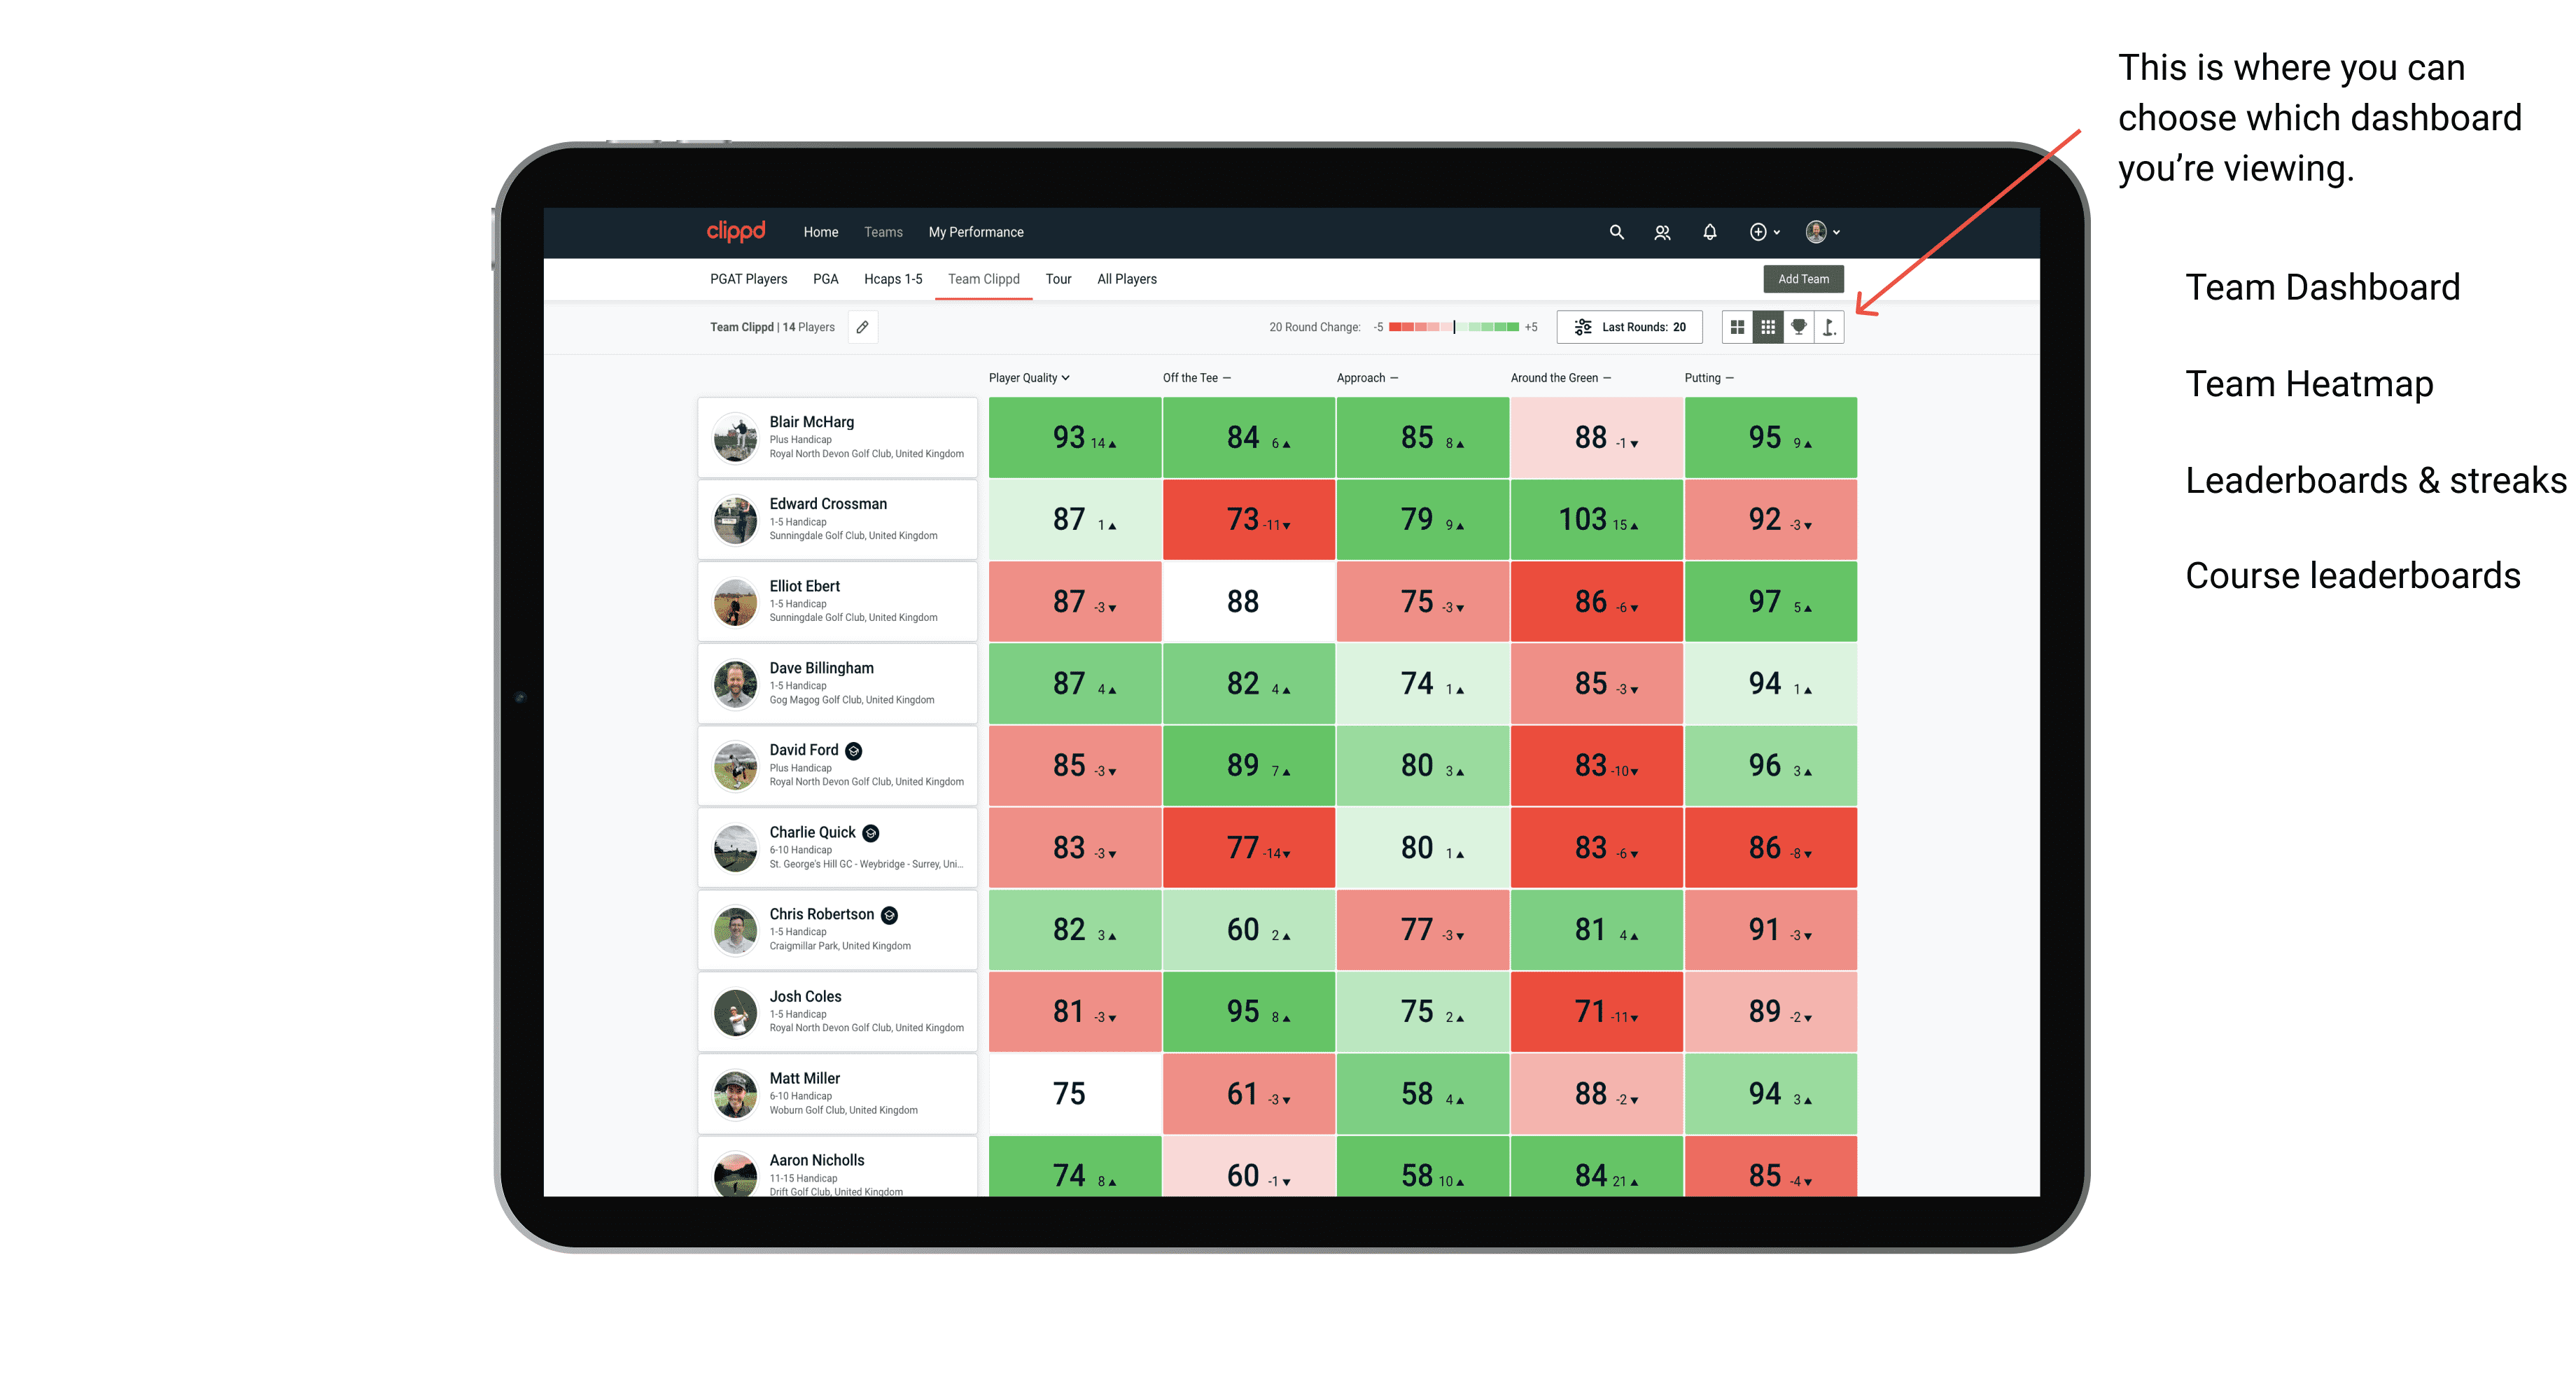Click the search magnifier icon
This screenshot has height=1386, width=2576.
click(1616, 232)
